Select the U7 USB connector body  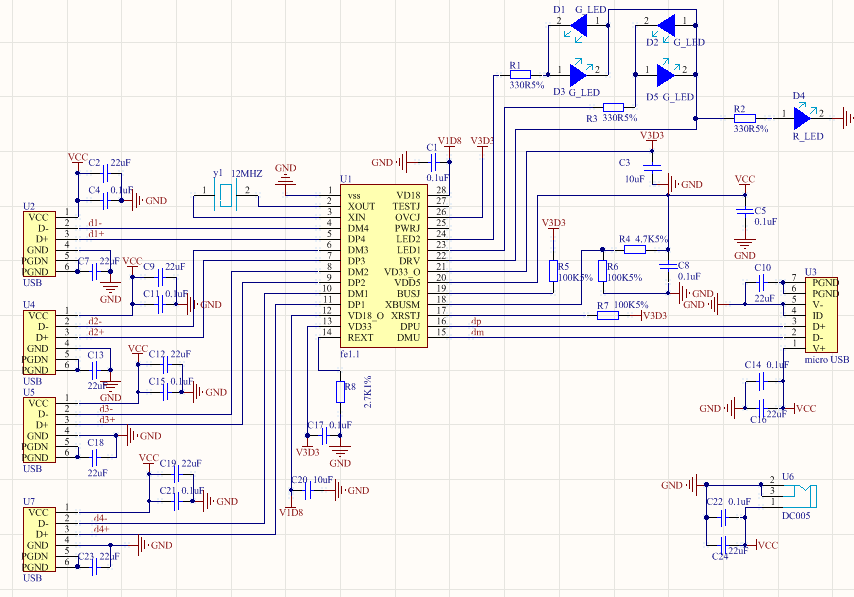point(39,539)
